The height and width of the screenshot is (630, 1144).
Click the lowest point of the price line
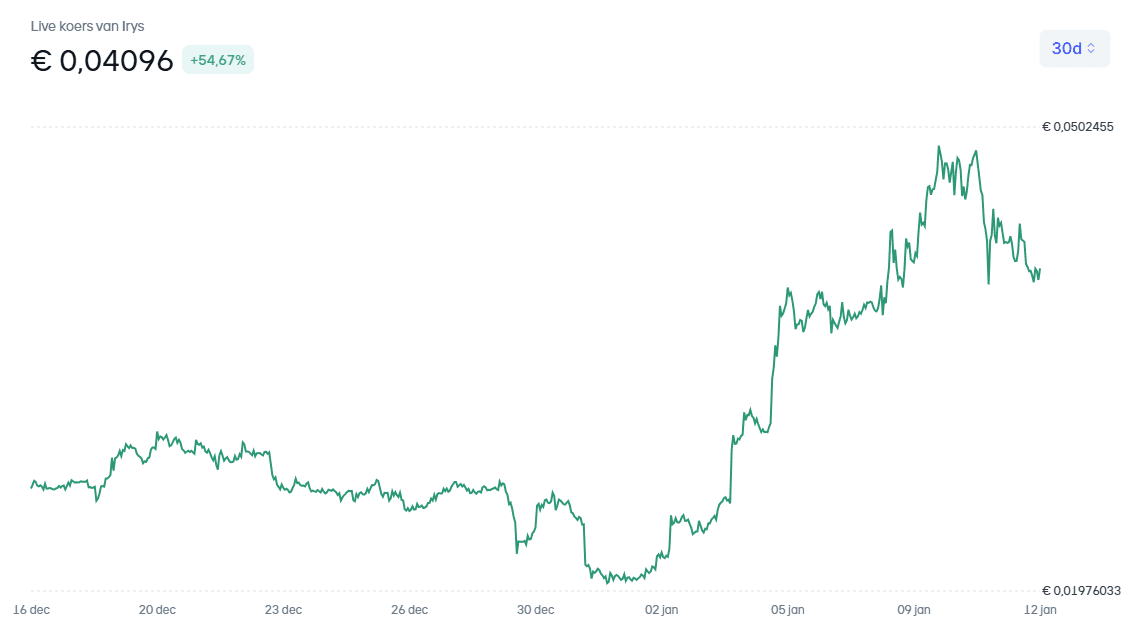[607, 581]
